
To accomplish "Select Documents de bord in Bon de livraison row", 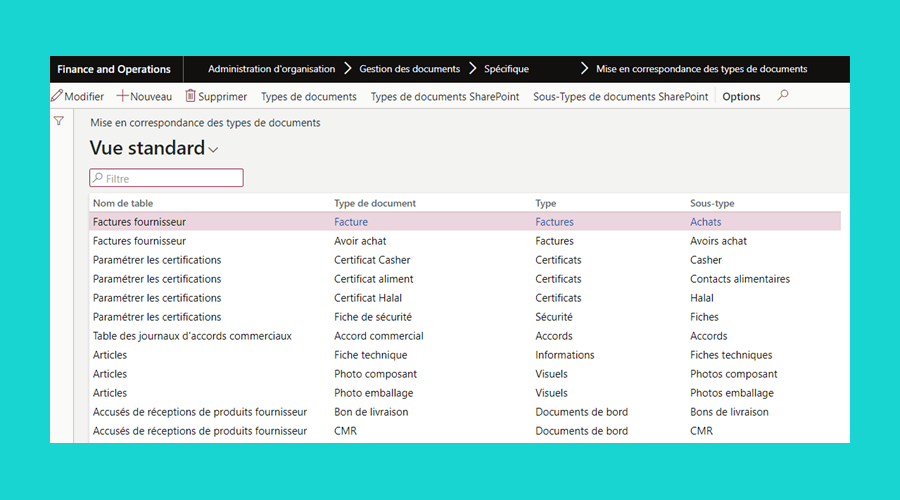I will [x=581, y=412].
